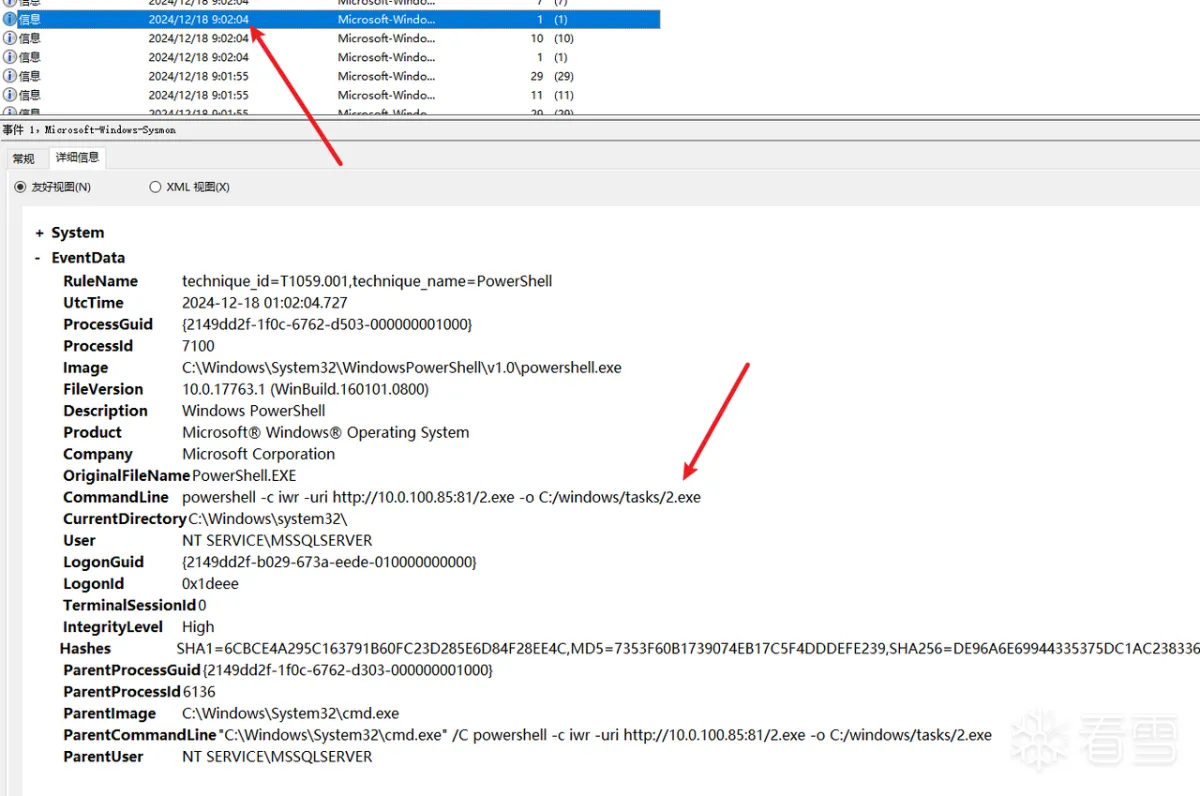Click the CurrentDirectory value C:\Windows\system32\
Screen dimensions: 1200x796
pyautogui.click(x=268, y=519)
